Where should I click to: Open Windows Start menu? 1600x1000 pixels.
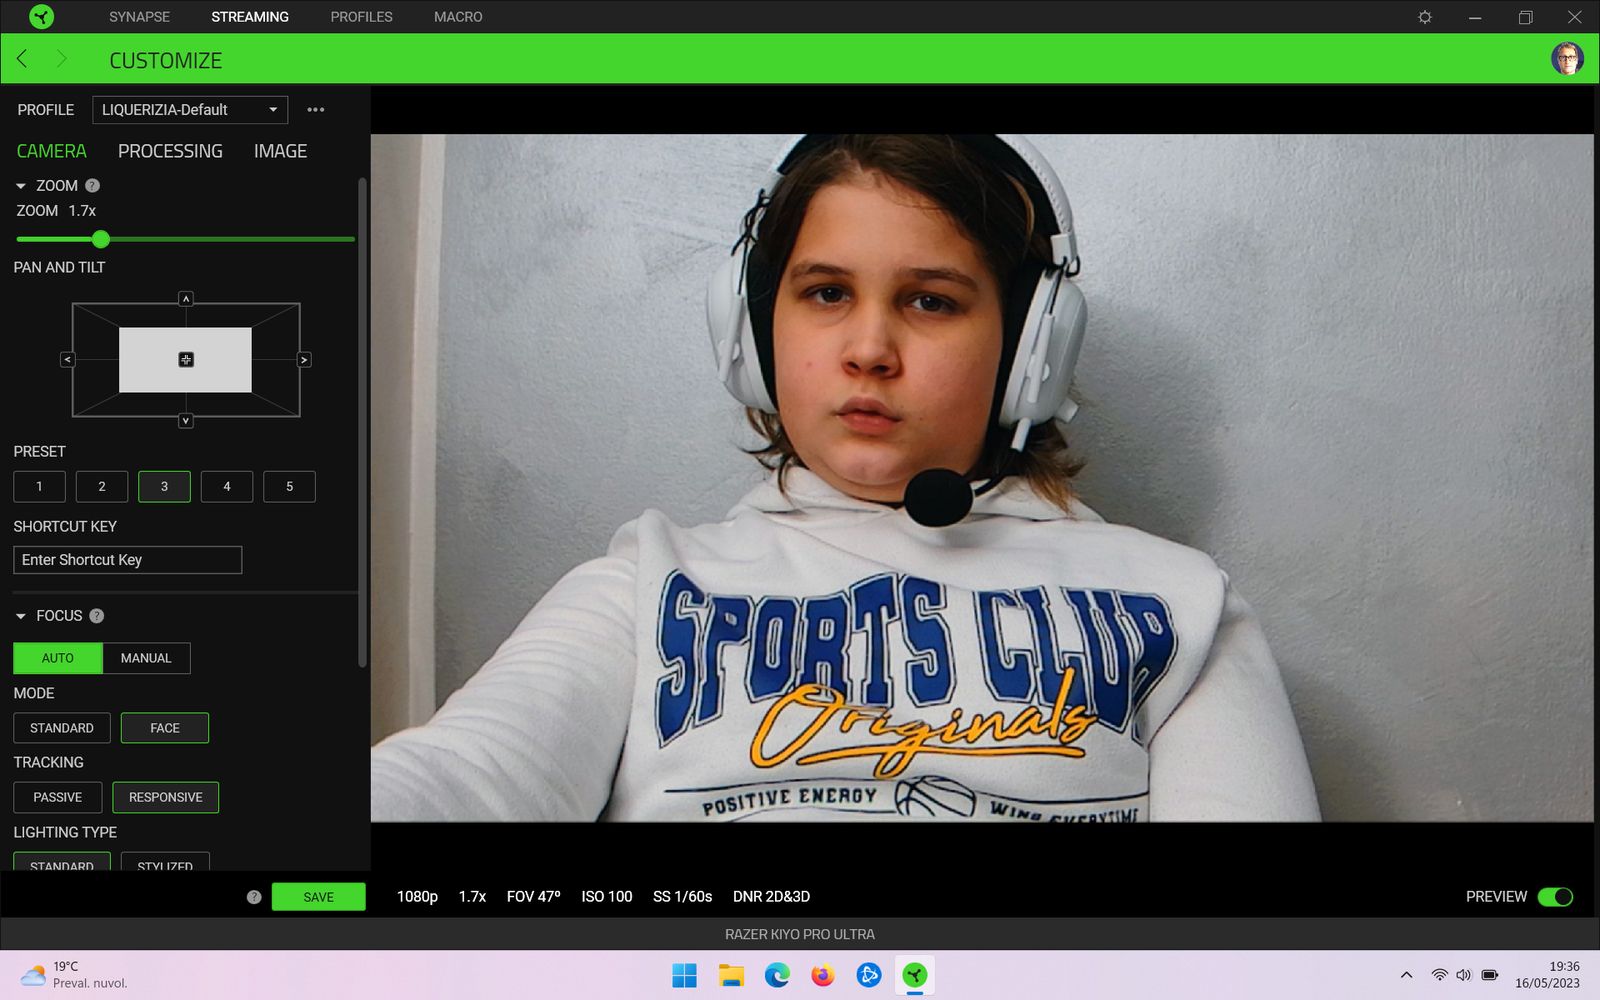click(x=684, y=975)
